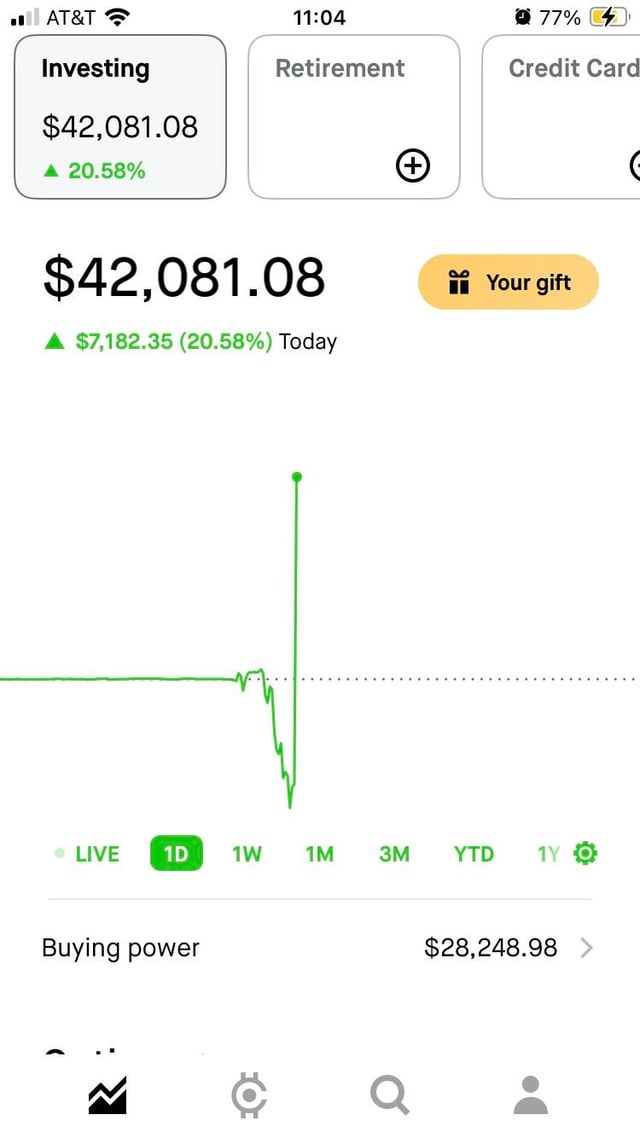Select the 1D chart range
640x1138 pixels.
(x=176, y=854)
